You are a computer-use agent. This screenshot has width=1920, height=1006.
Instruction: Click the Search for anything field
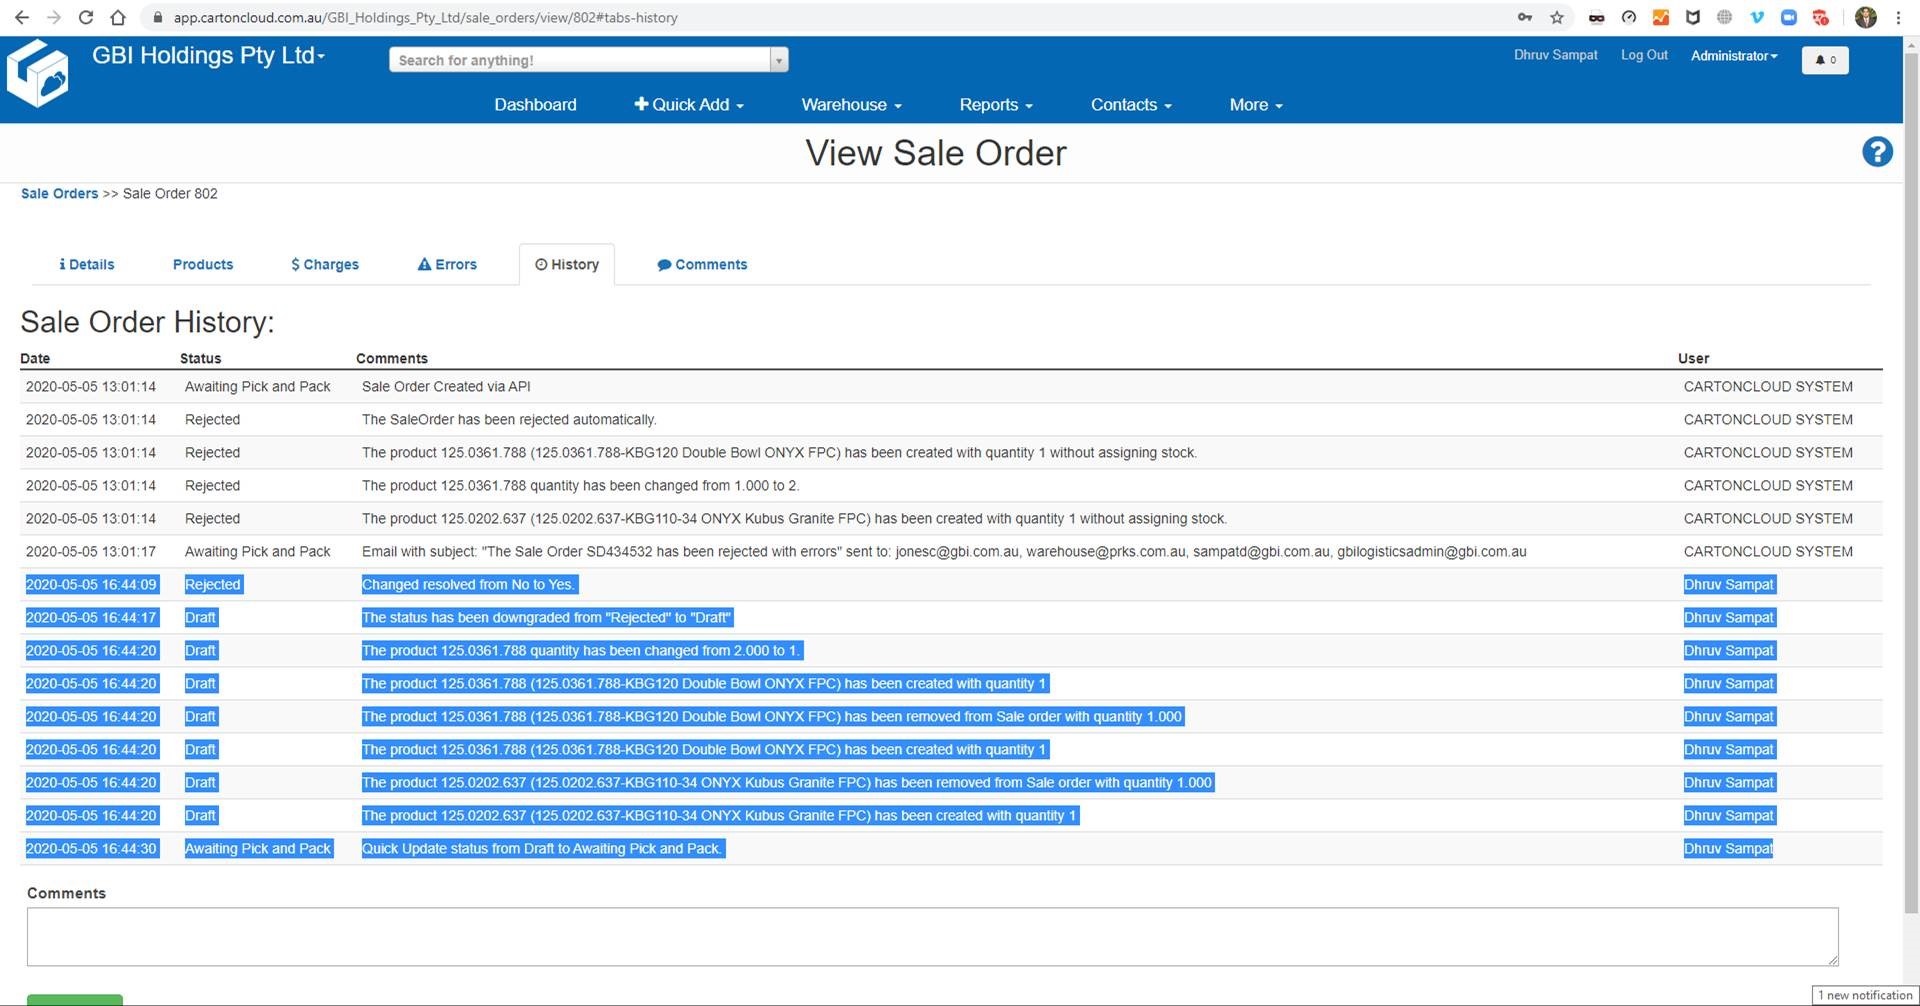coord(580,60)
